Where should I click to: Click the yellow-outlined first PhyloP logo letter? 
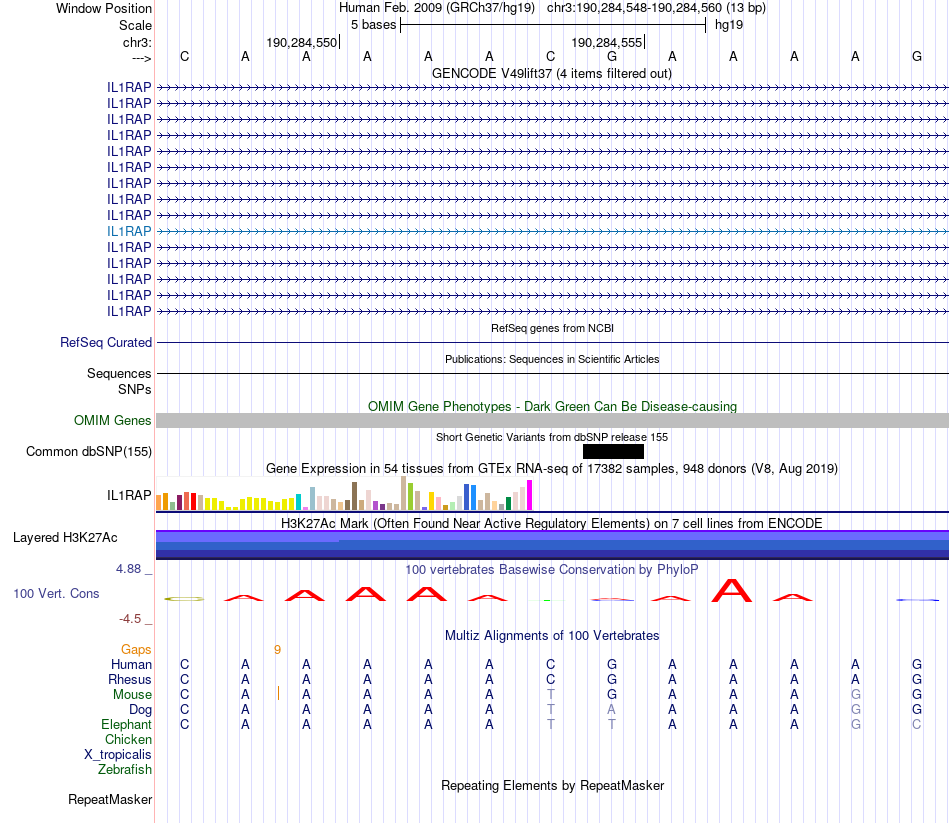click(184, 599)
